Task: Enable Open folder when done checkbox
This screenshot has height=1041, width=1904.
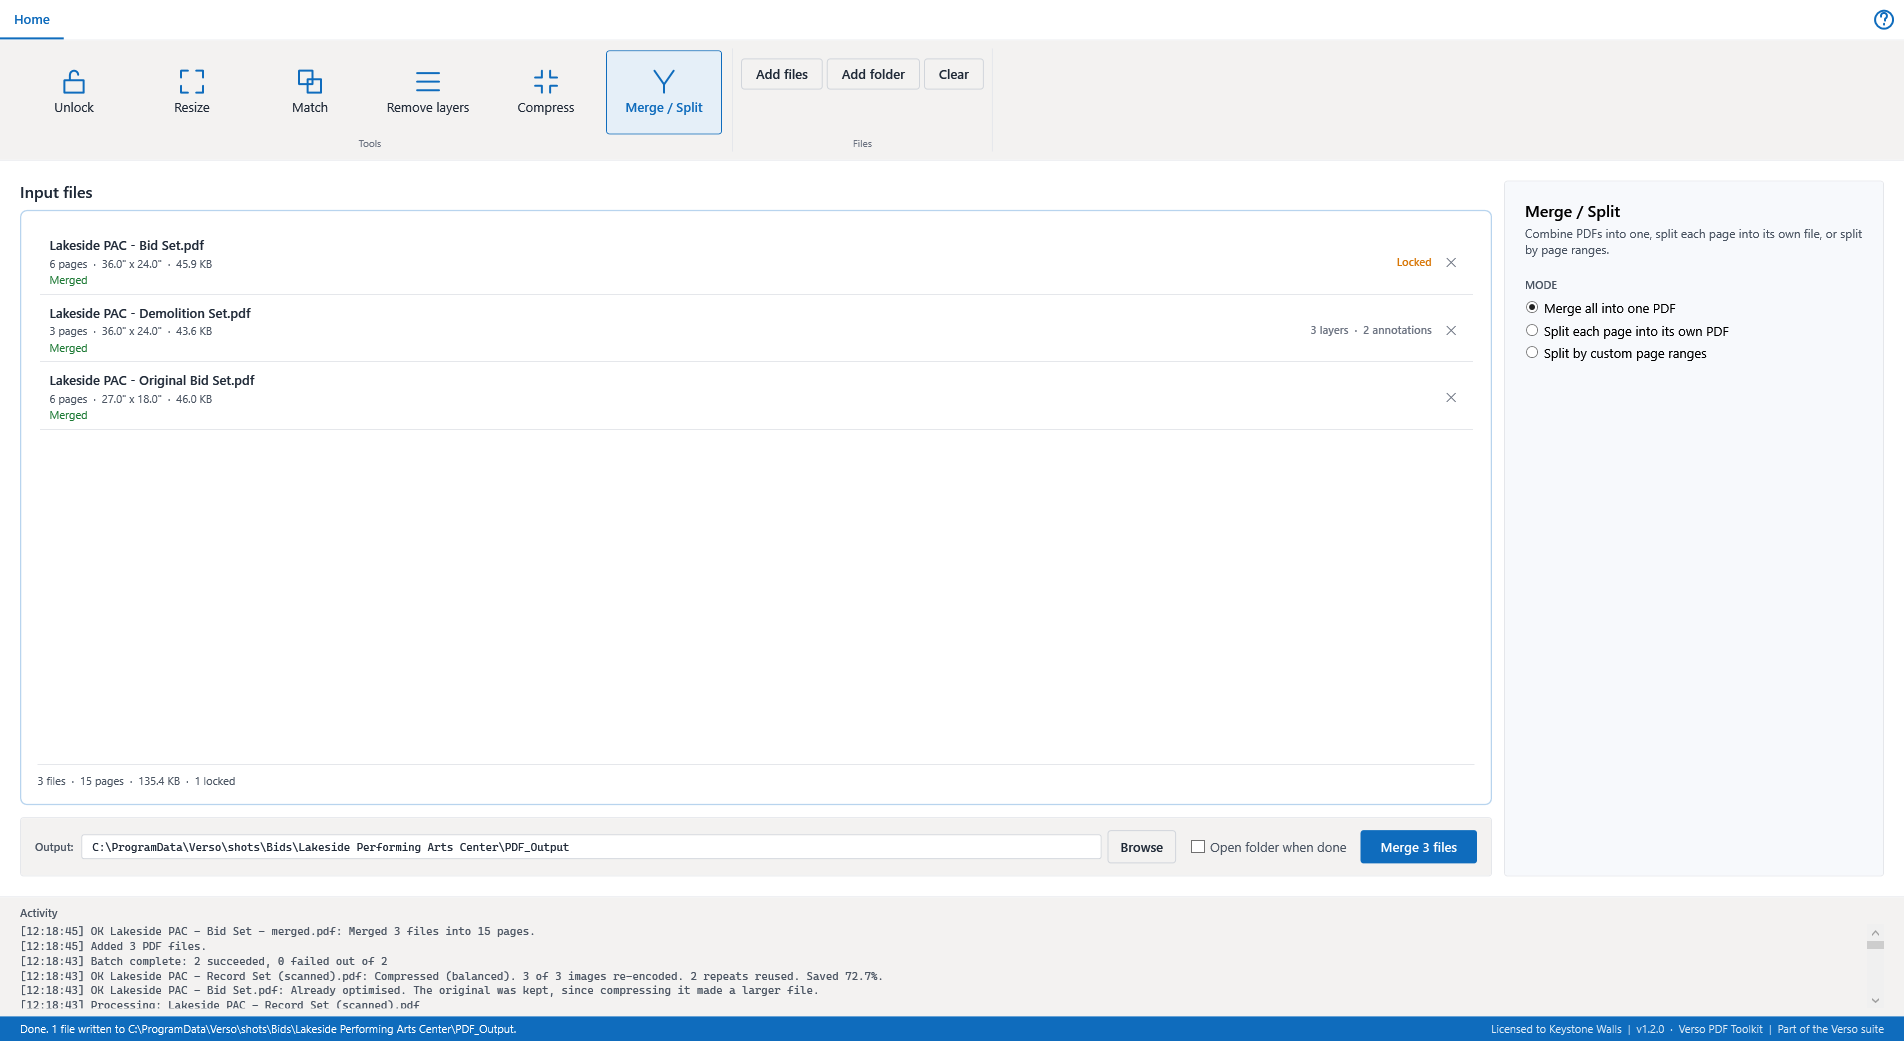Action: (x=1198, y=847)
